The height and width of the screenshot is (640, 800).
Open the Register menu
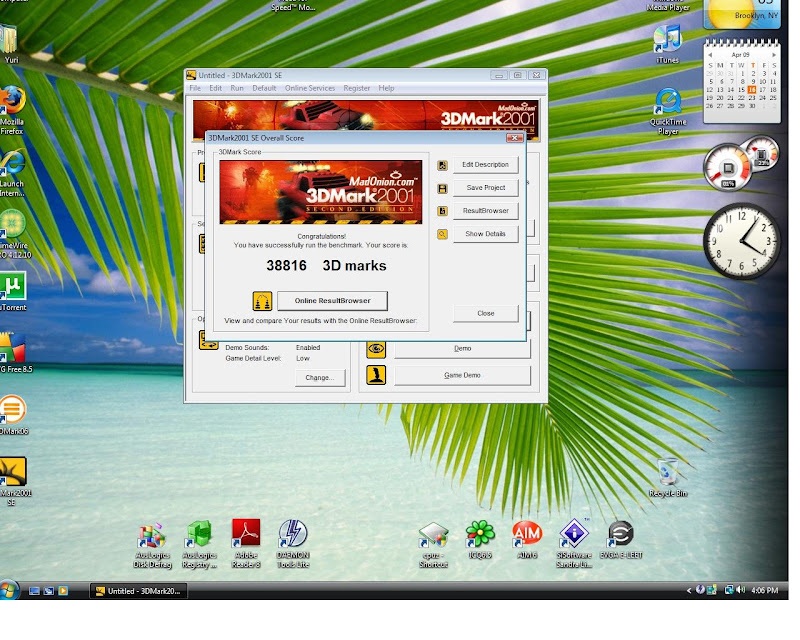[x=357, y=88]
